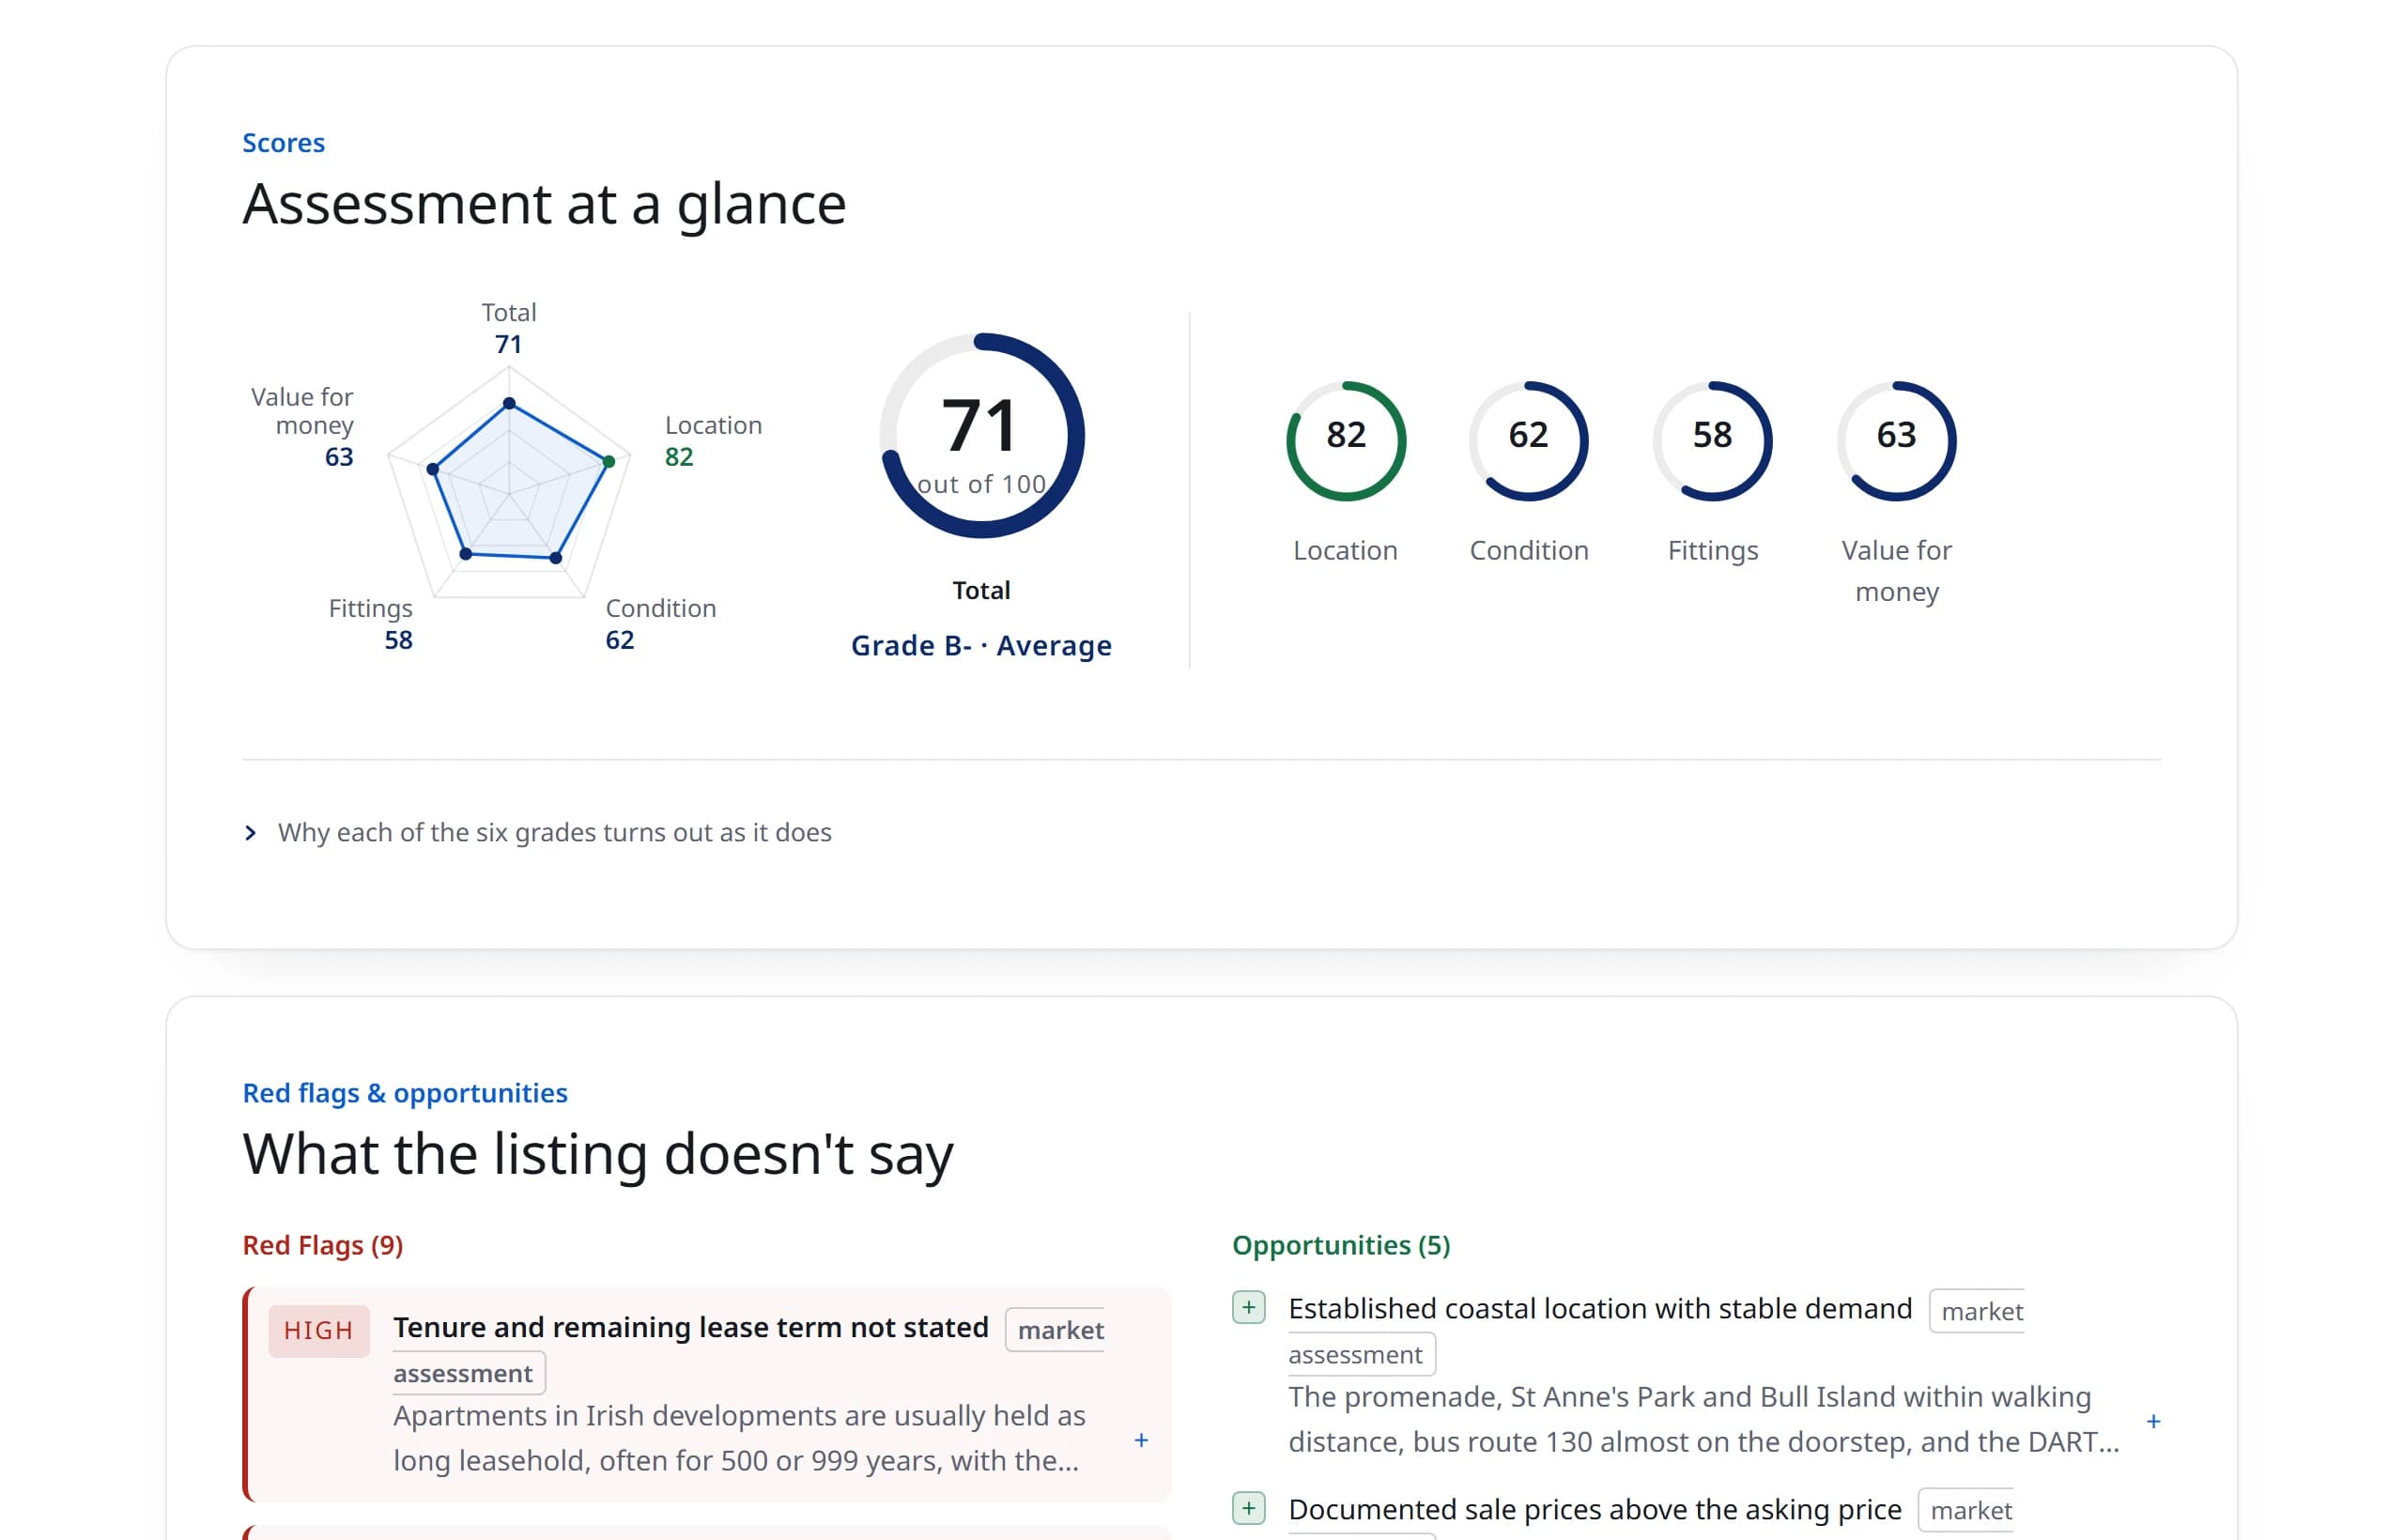Screen dimensions: 2404x1540
Task: Click the radar chart's Total data point
Action: (x=509, y=403)
